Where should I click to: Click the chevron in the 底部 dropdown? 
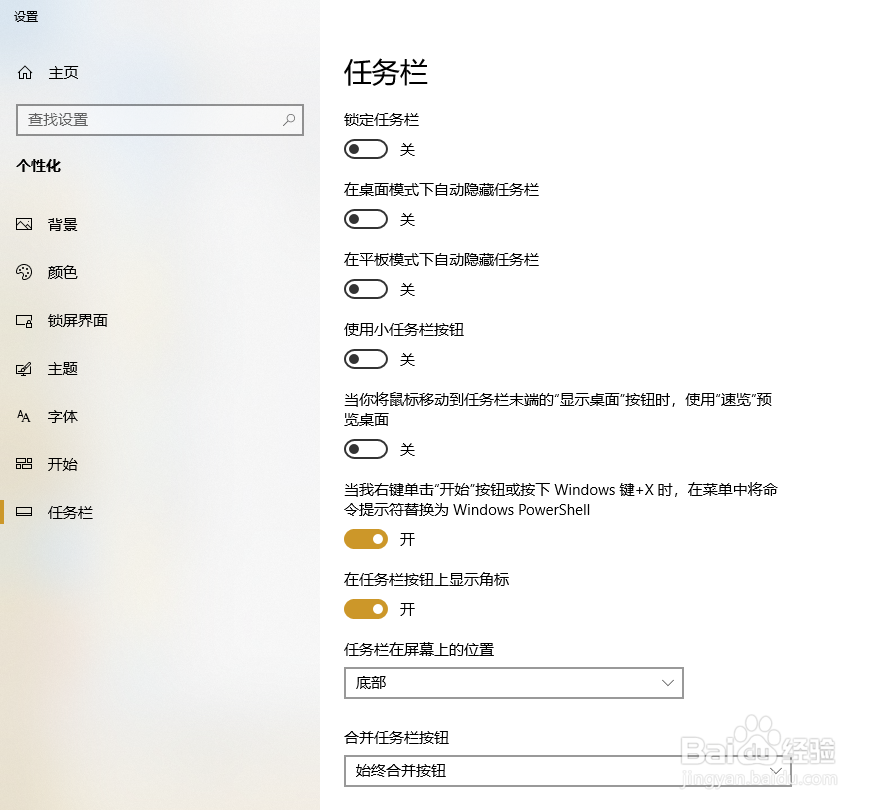pyautogui.click(x=668, y=683)
